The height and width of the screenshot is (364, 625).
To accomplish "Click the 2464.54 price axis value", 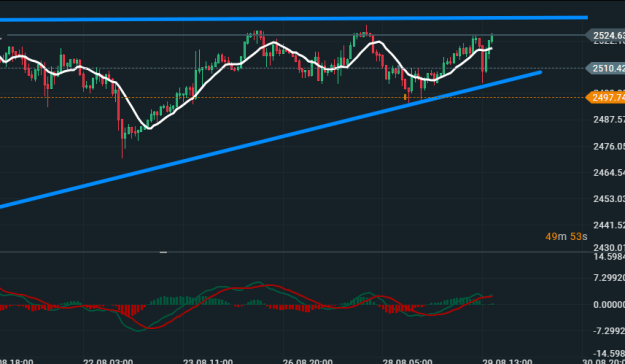I will [609, 173].
